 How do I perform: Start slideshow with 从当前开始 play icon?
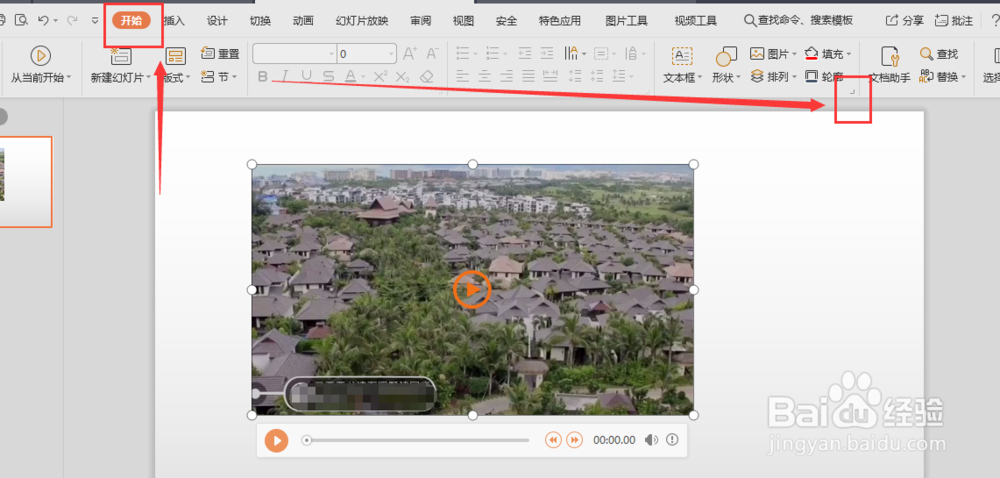tap(40, 56)
